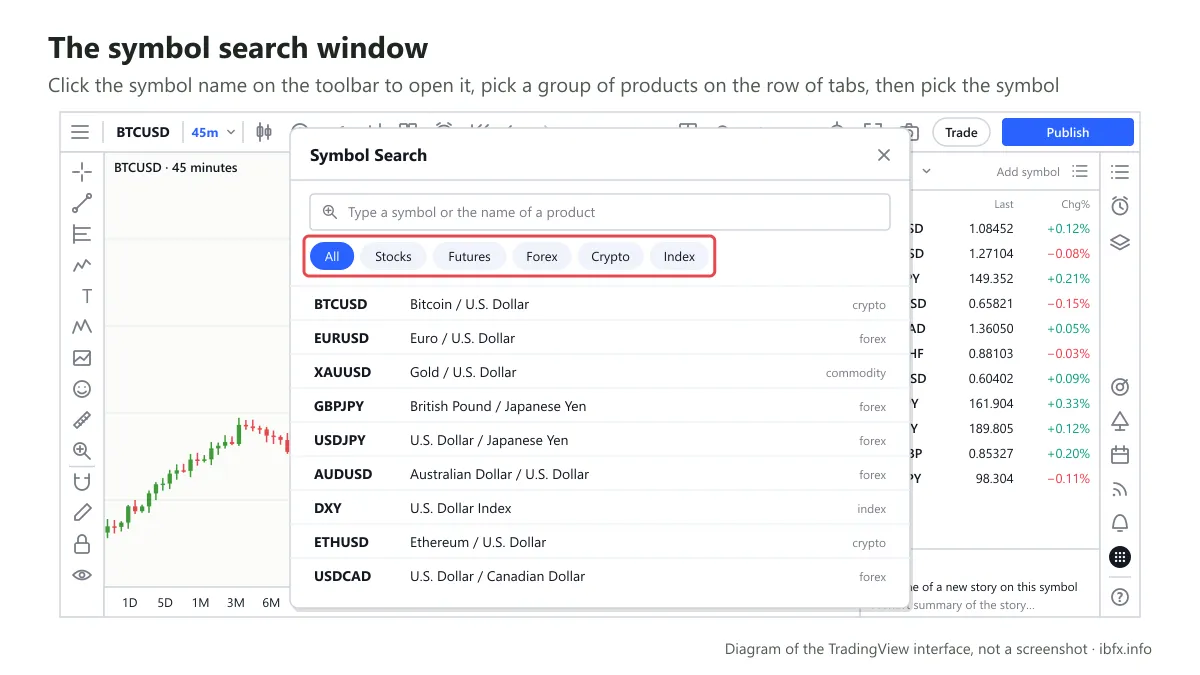This screenshot has width=1200, height=675.
Task: Pick EURUSD Euro / U.S. Dollar result
Action: 600,338
